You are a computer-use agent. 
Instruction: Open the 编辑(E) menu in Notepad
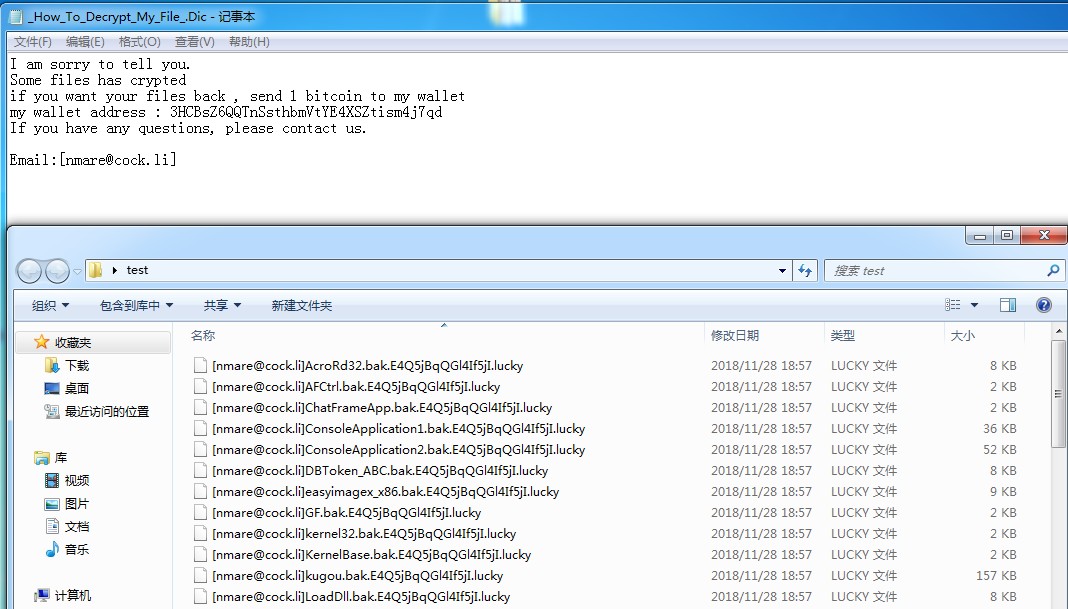85,42
